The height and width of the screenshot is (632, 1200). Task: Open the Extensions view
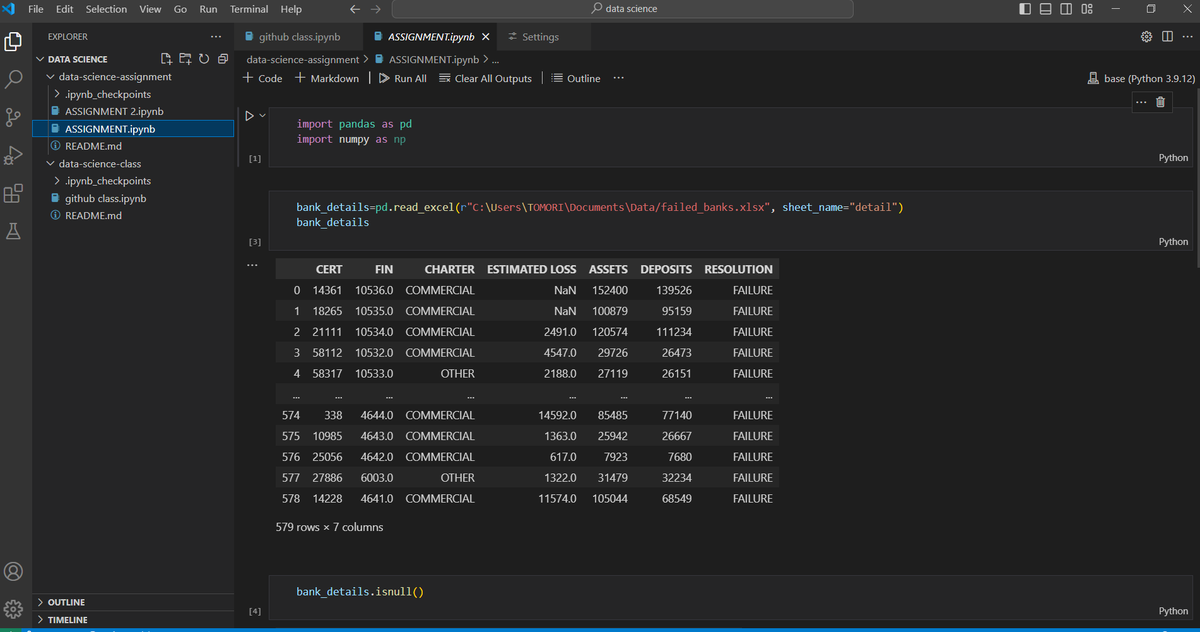(x=14, y=193)
